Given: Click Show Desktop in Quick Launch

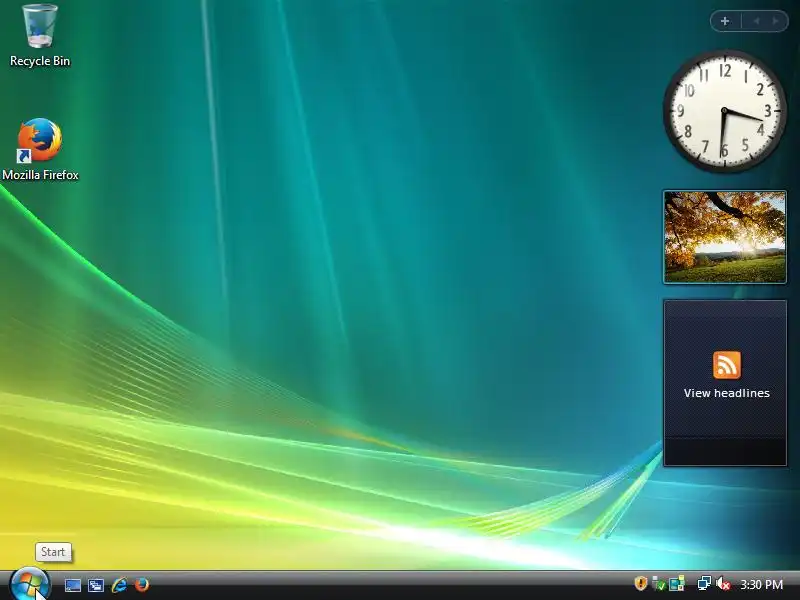Looking at the screenshot, I should [72, 585].
